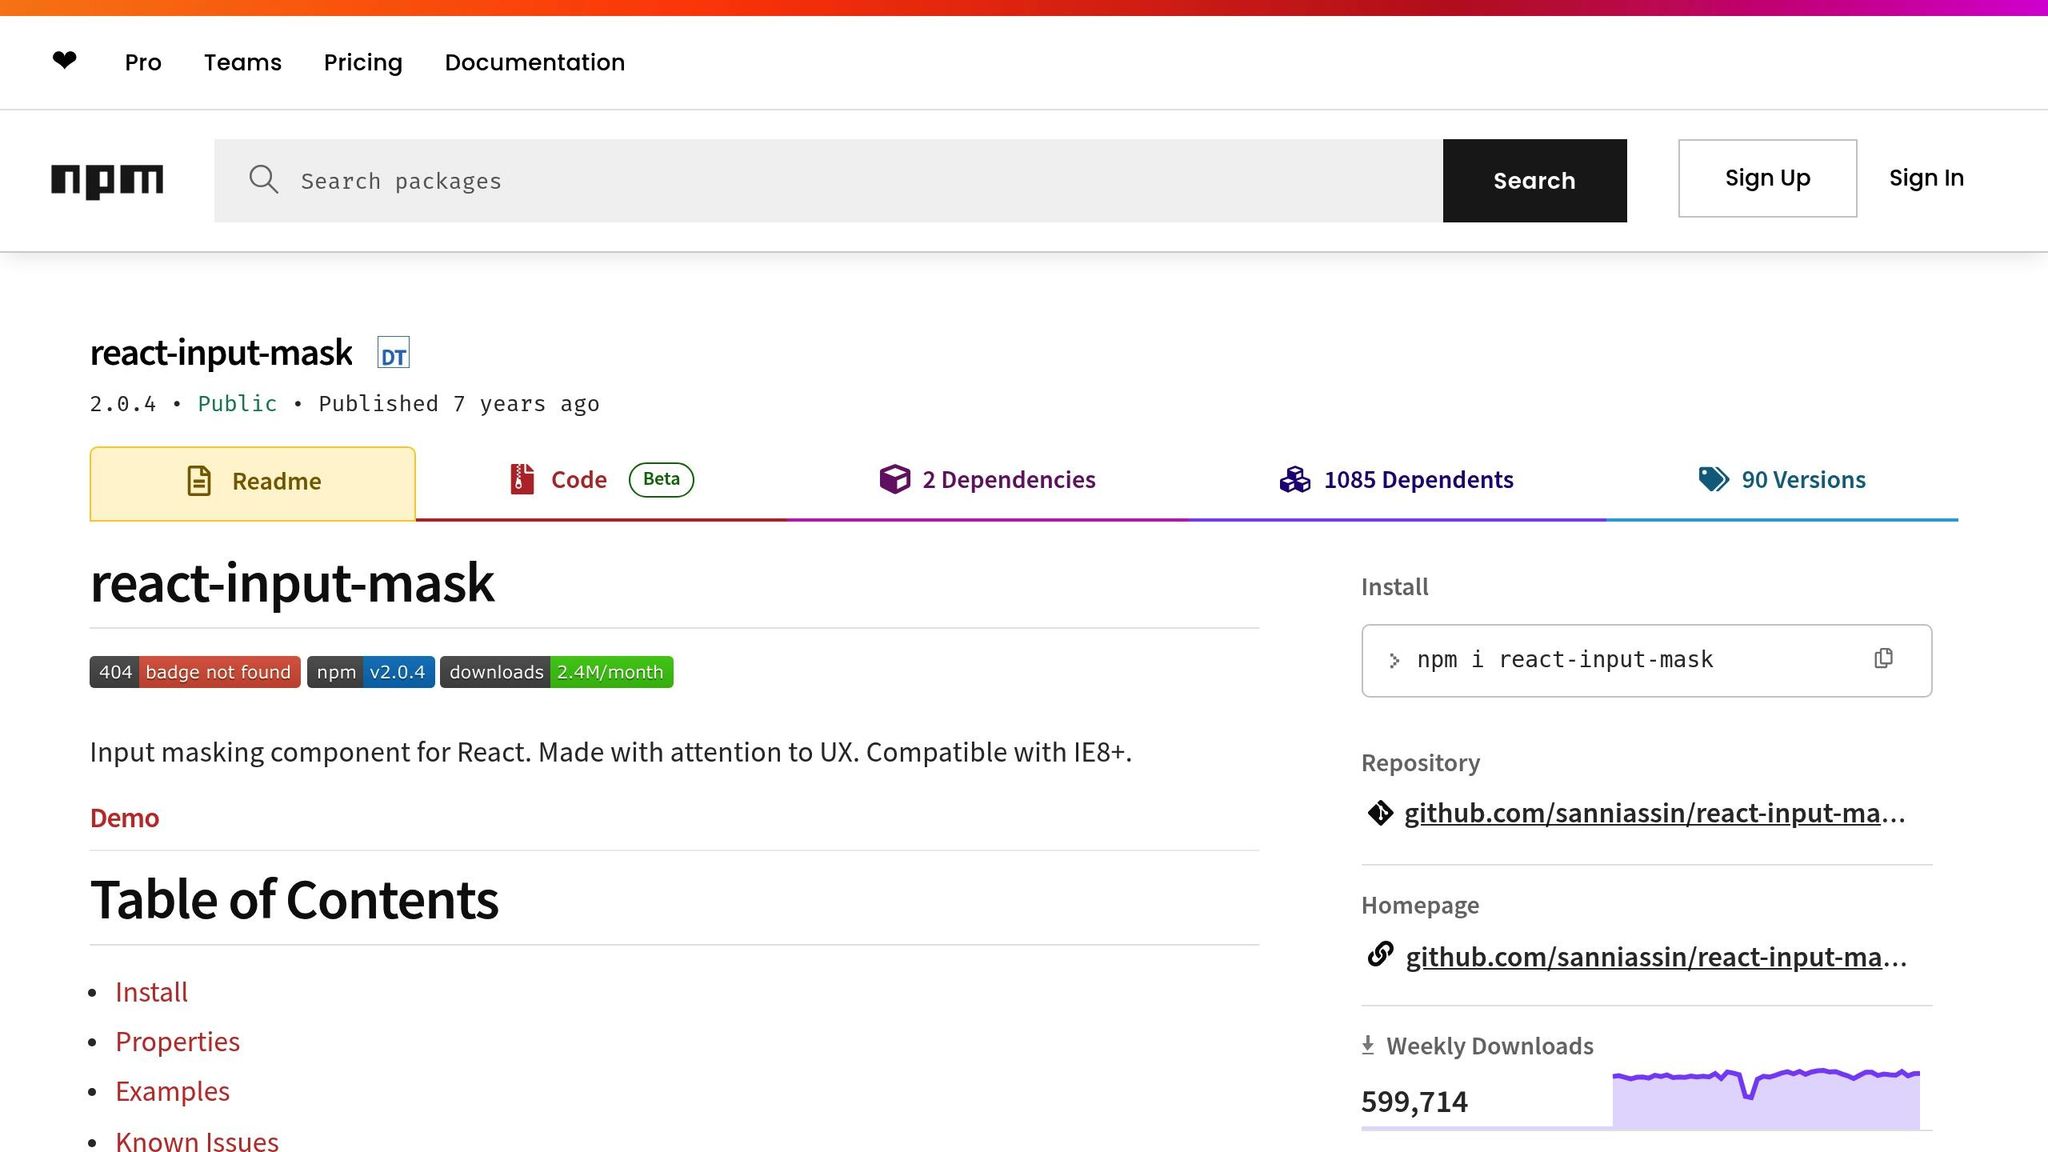2048x1152 pixels.
Task: Click the black Search button
Action: point(1534,181)
